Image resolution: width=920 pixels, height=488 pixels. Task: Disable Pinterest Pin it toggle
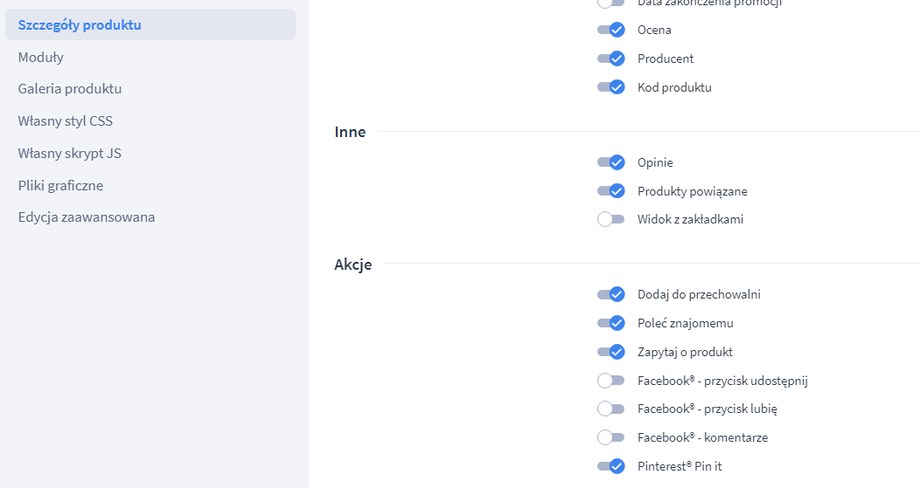click(611, 466)
